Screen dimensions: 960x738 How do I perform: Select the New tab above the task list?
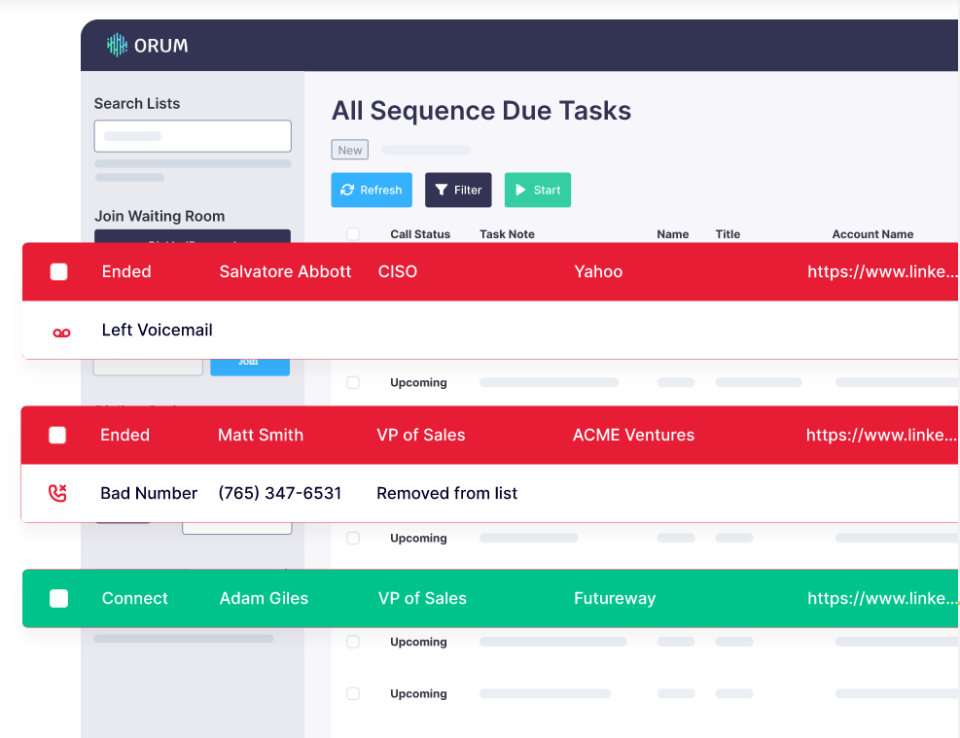(349, 149)
